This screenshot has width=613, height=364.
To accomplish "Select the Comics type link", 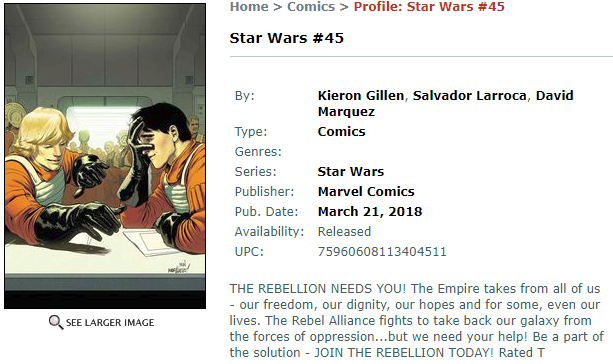I will 341,131.
